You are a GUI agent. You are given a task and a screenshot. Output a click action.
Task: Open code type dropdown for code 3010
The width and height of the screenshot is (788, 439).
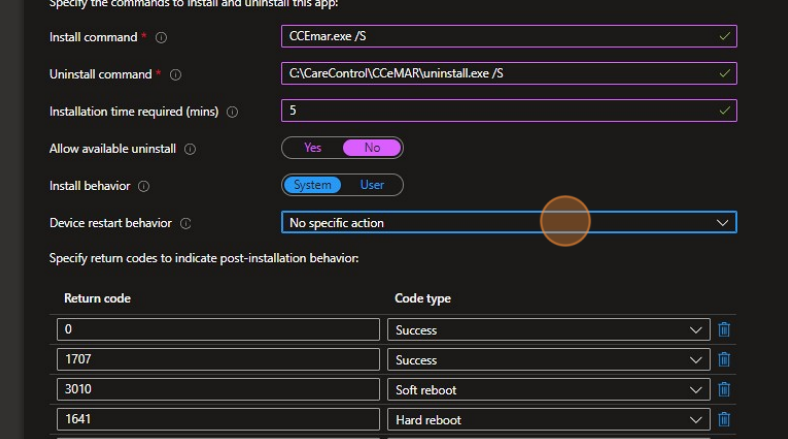pos(548,390)
